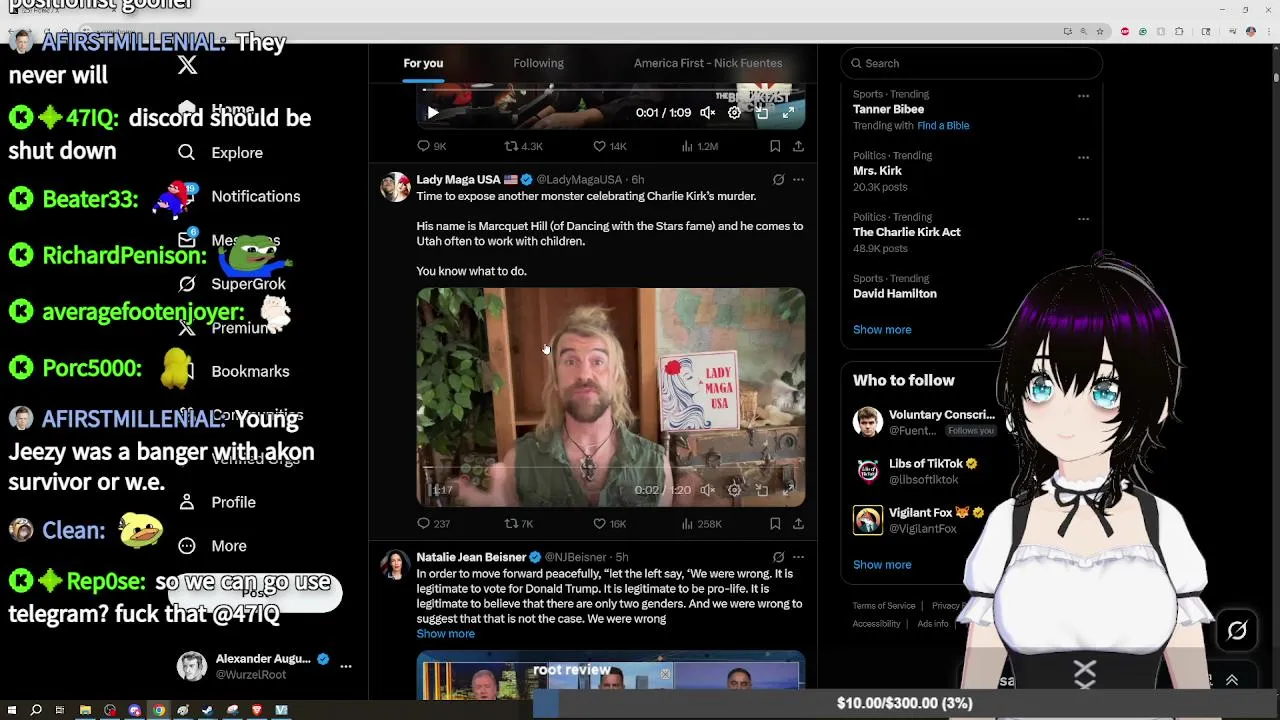
Task: Click the X logo home icon
Action: pos(187,66)
